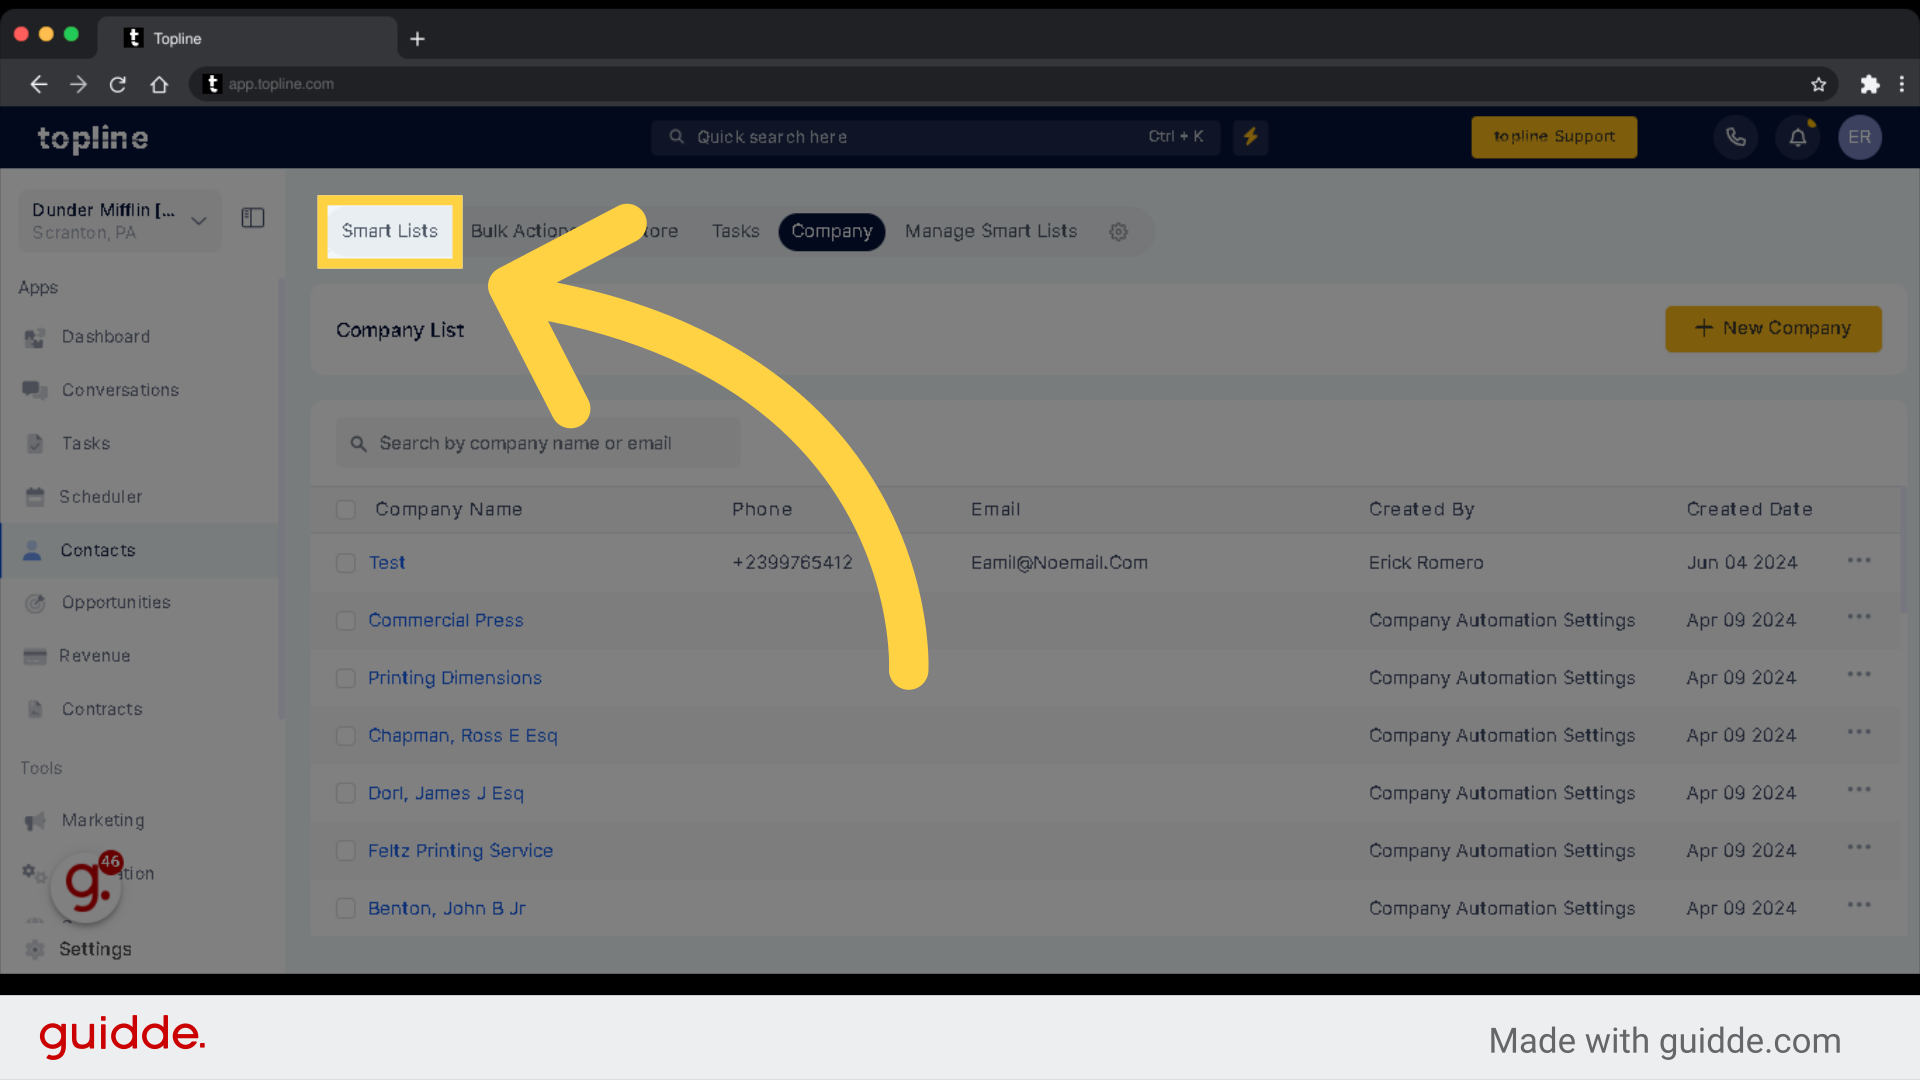Open a new browser tab
The height and width of the screenshot is (1080, 1920).
(x=417, y=39)
